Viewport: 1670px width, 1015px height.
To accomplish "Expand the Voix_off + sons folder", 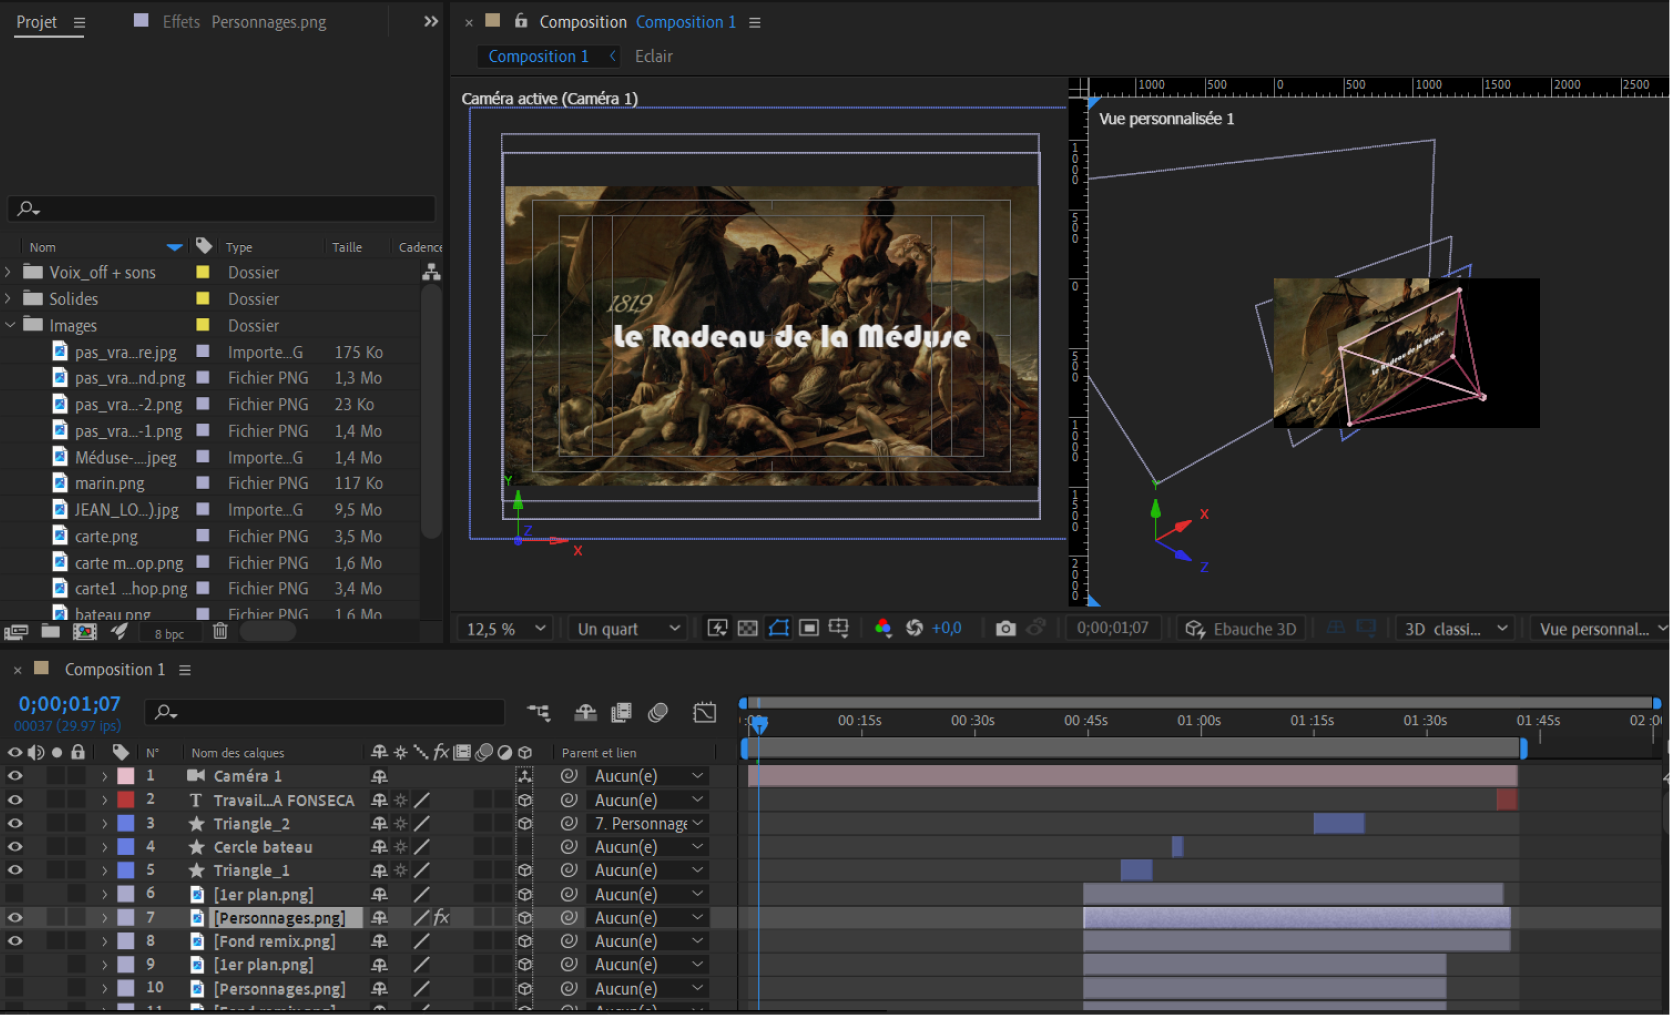I will (8, 272).
